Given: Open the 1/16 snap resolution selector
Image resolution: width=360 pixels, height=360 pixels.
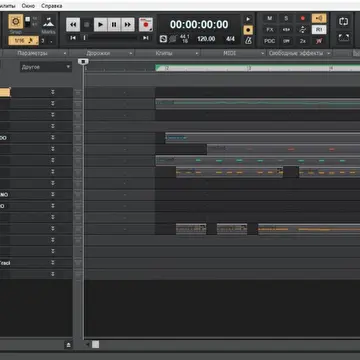Looking at the screenshot, I should [x=23, y=41].
